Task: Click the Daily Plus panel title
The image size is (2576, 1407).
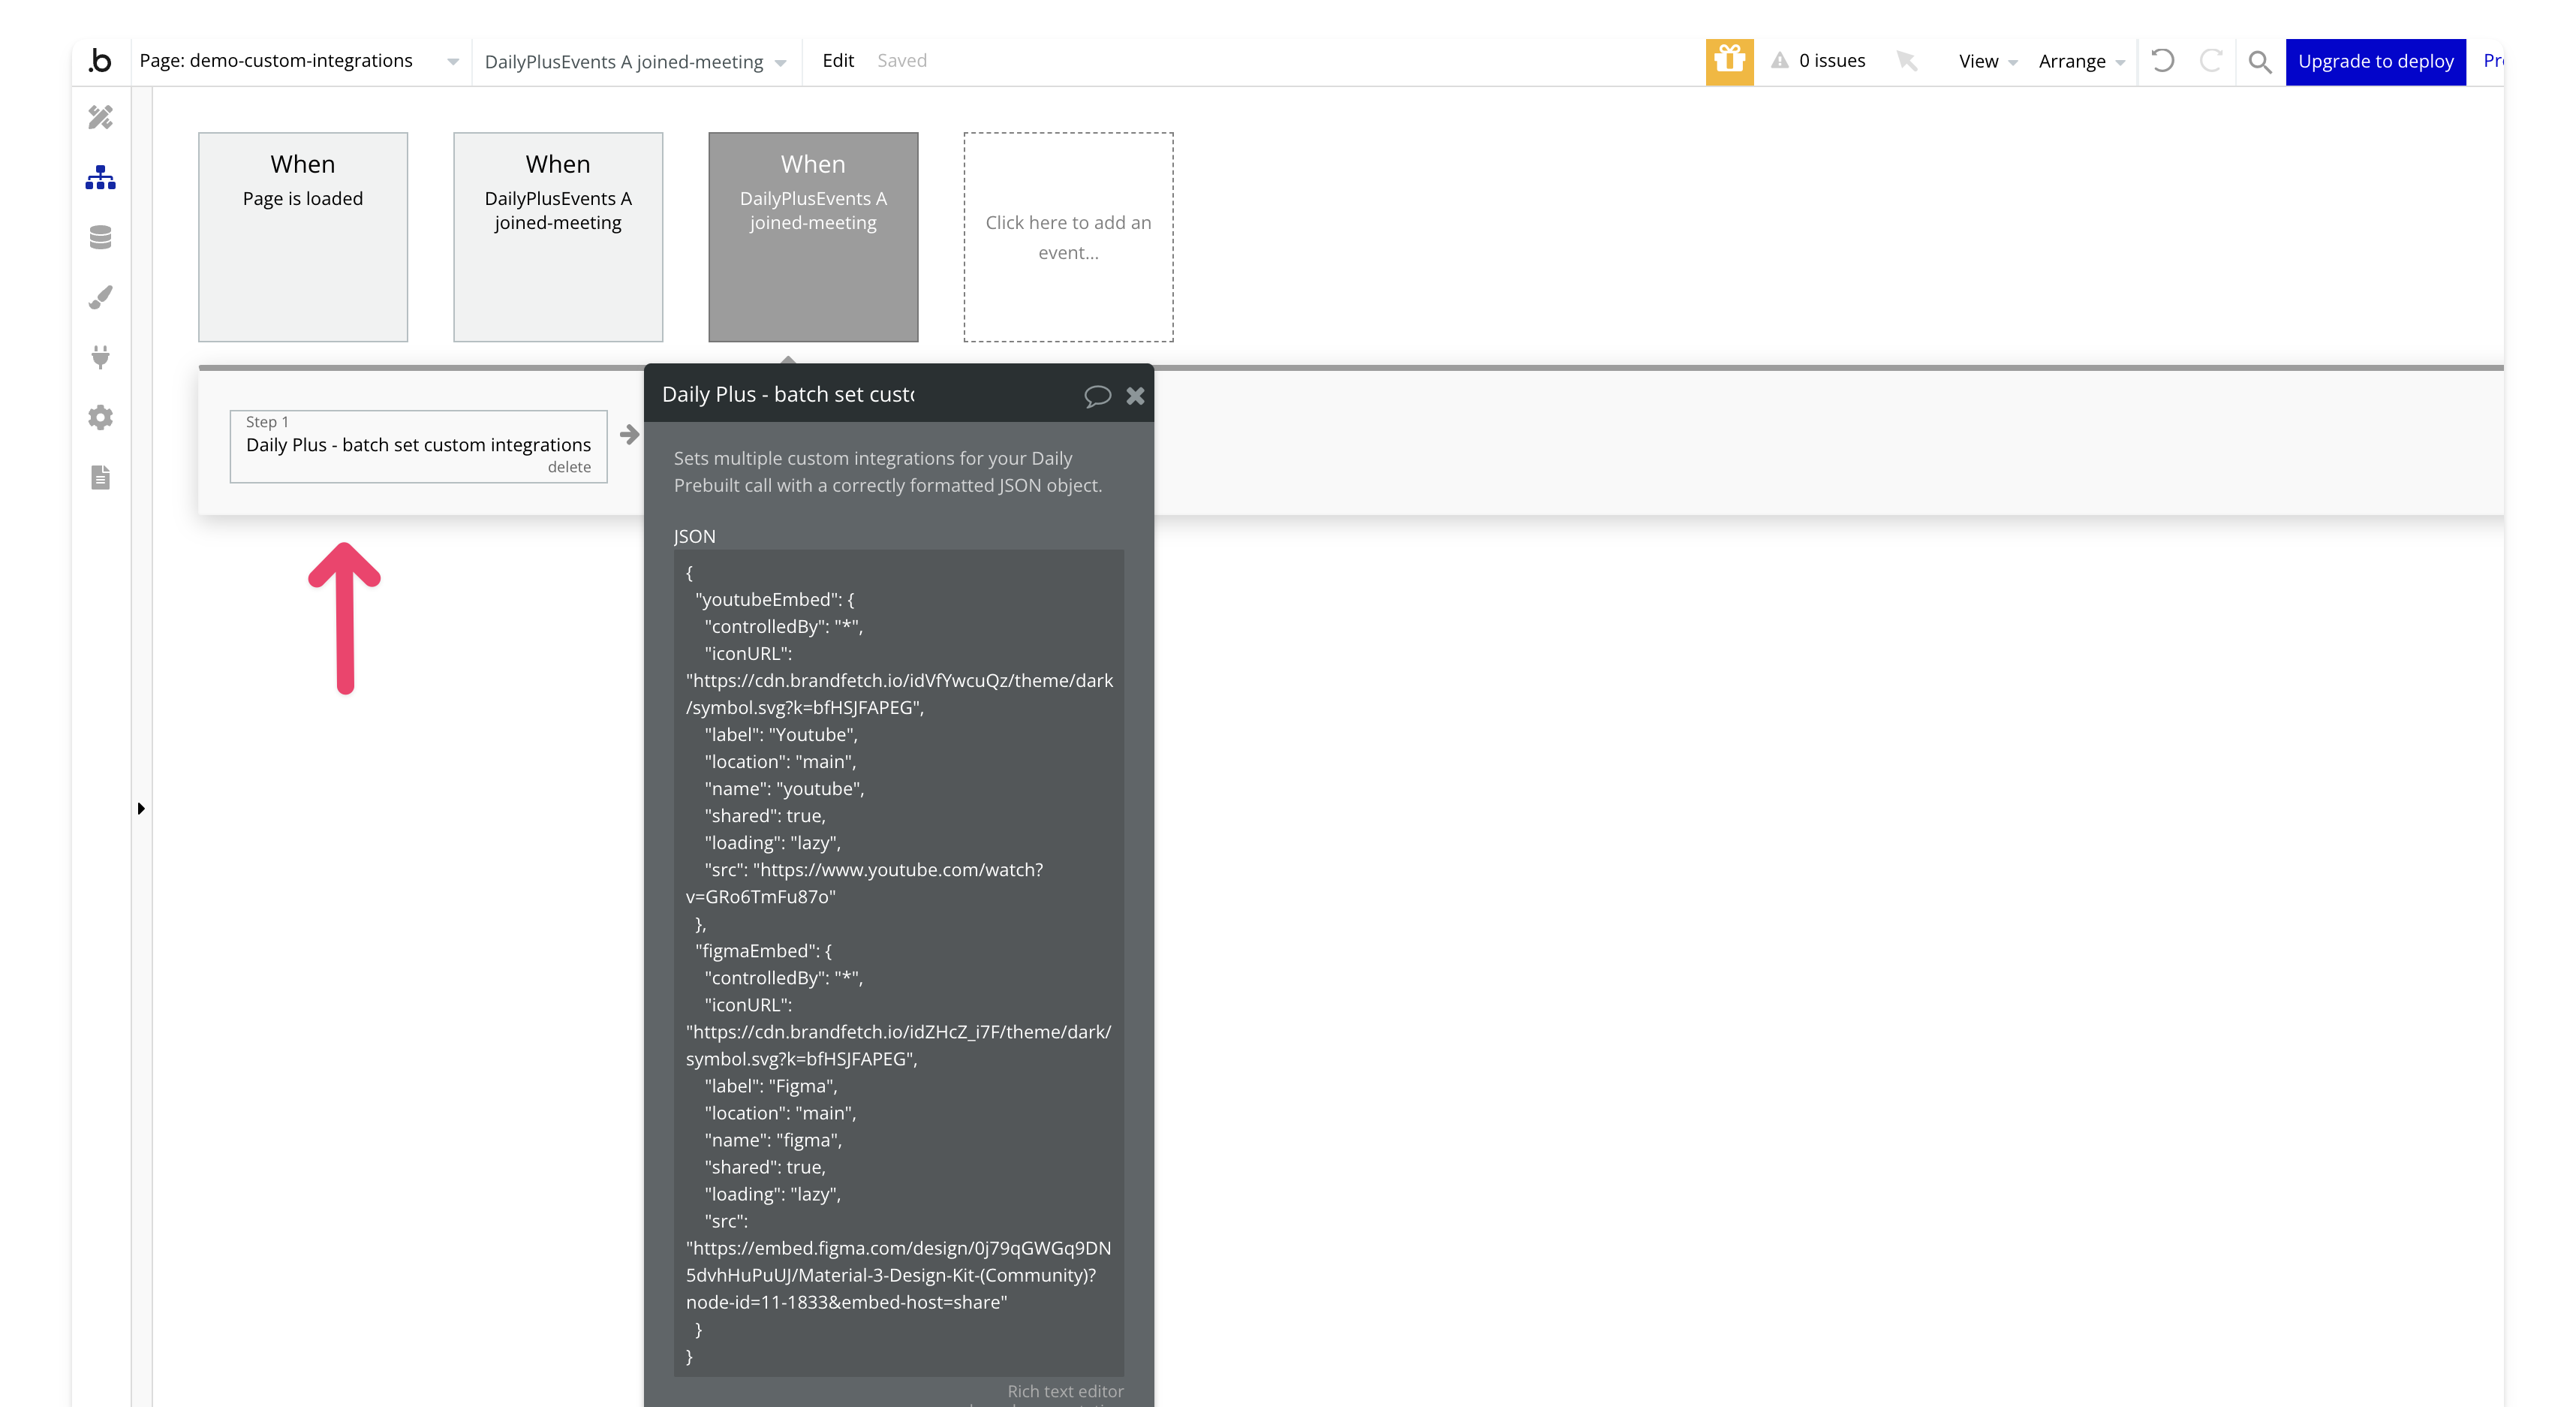Action: click(788, 394)
